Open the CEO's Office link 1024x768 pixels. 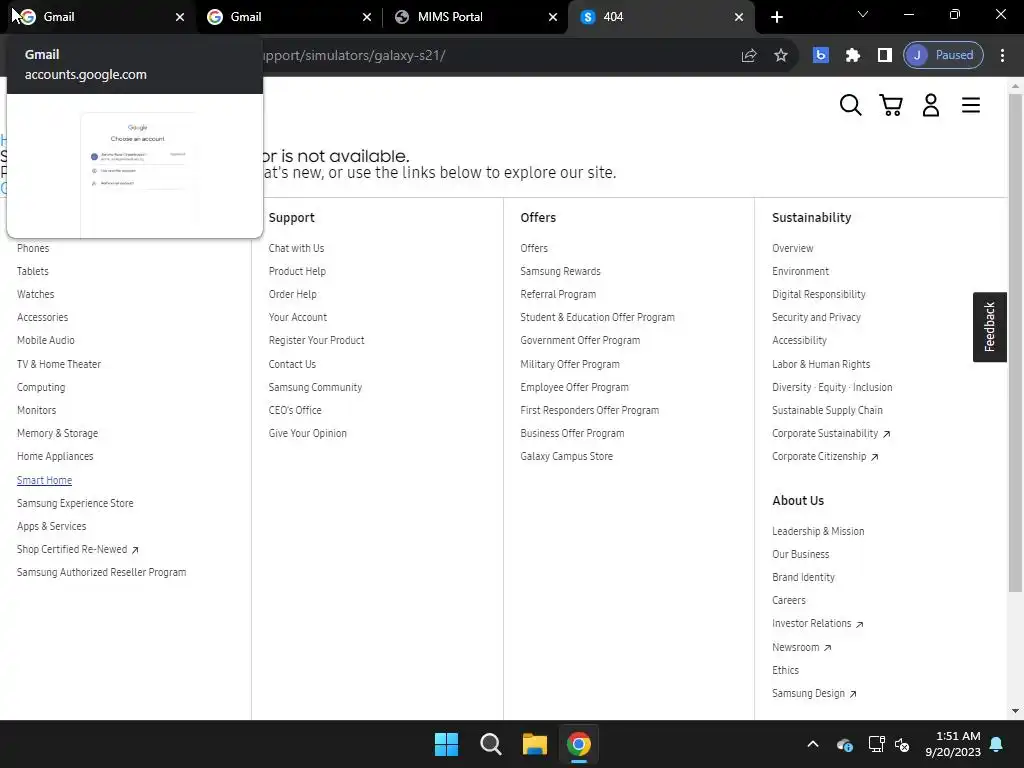pos(295,410)
